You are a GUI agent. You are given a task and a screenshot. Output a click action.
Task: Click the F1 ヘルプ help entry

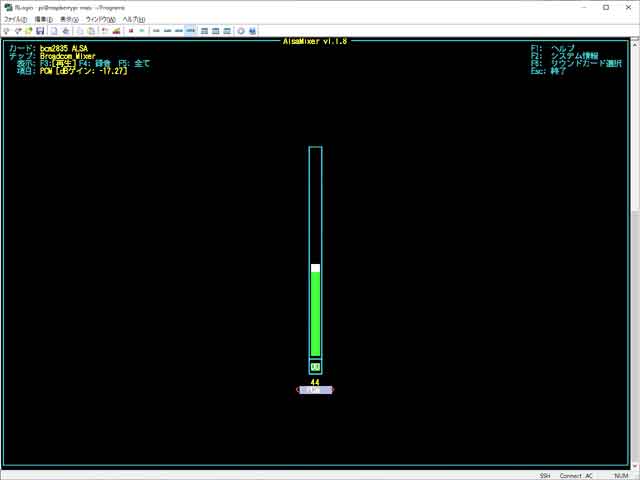tap(558, 48)
